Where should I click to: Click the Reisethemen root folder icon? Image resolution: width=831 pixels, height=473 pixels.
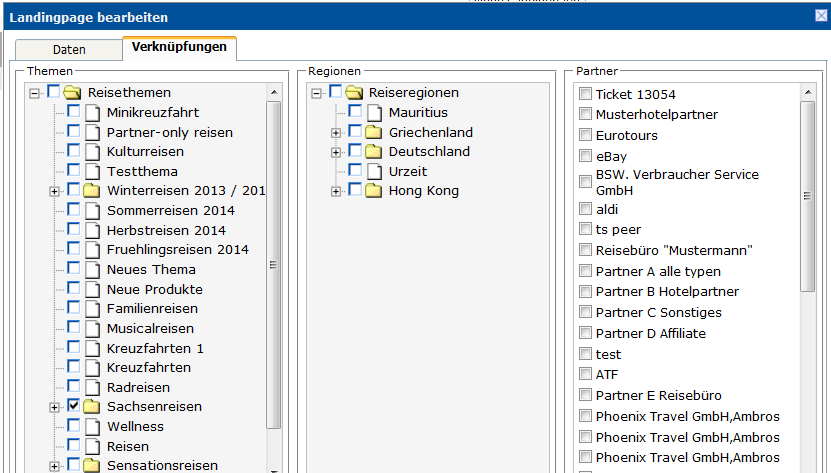73,93
